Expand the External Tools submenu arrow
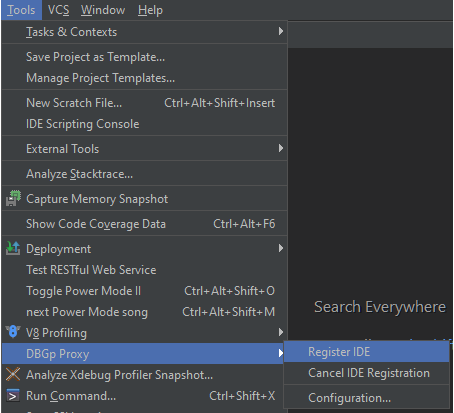 click(281, 148)
